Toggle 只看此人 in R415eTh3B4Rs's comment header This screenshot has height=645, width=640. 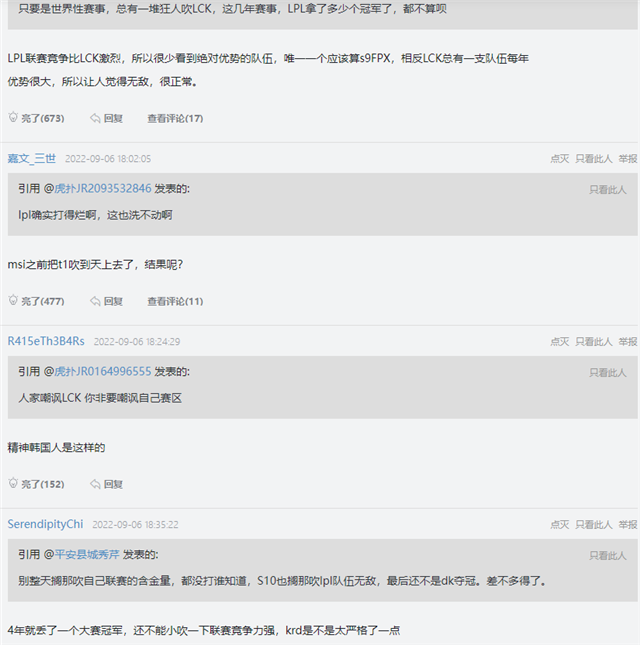point(593,341)
